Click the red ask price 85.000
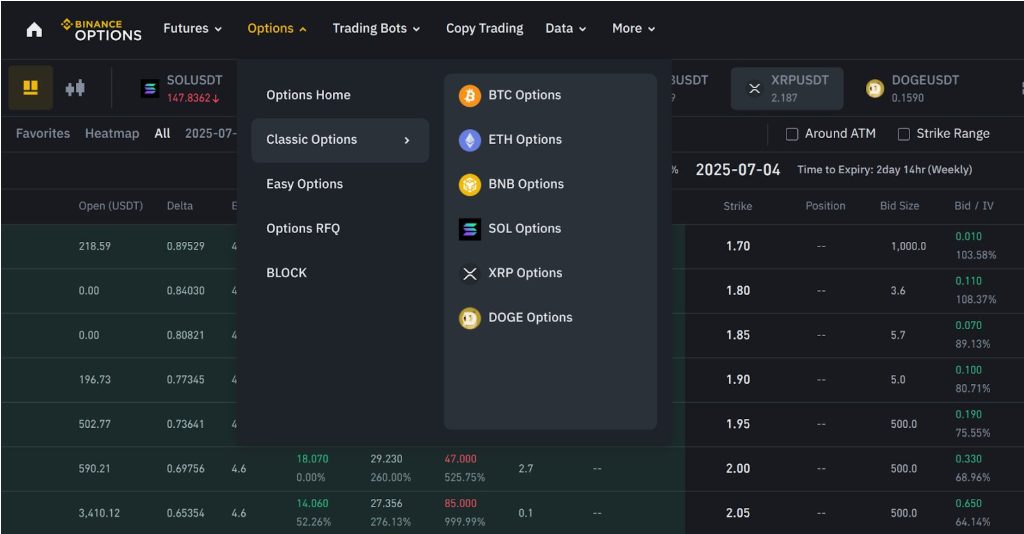This screenshot has width=1024, height=534. [x=460, y=503]
